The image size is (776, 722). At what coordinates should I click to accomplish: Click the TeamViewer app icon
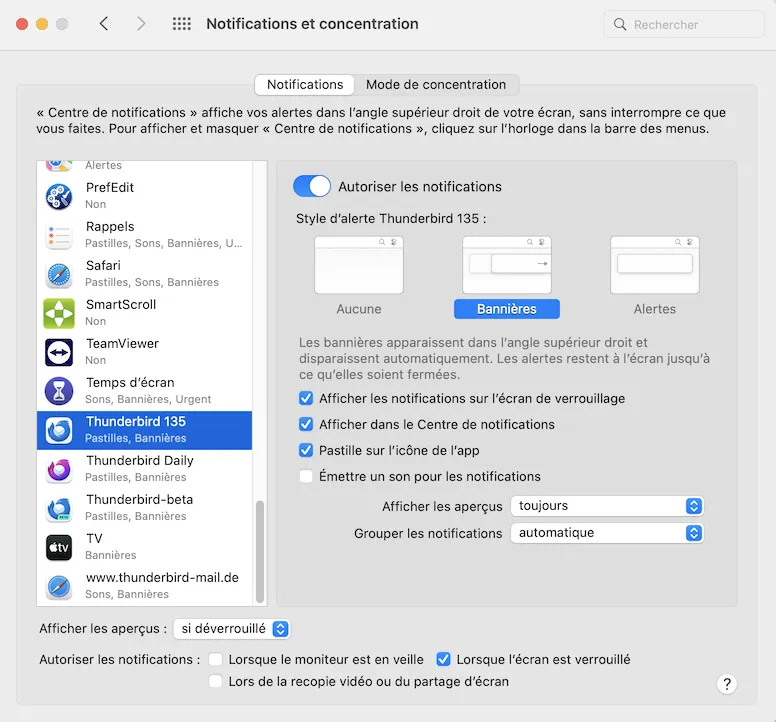(59, 352)
